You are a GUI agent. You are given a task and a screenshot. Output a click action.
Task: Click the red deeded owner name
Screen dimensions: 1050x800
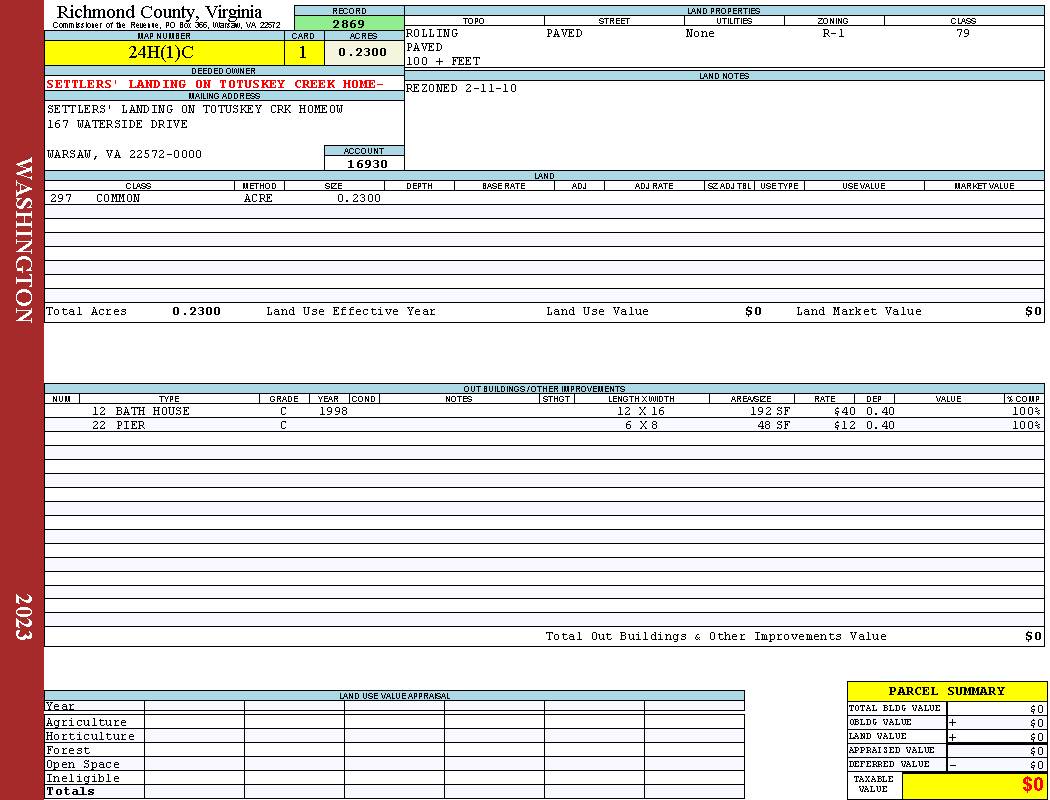pos(214,84)
